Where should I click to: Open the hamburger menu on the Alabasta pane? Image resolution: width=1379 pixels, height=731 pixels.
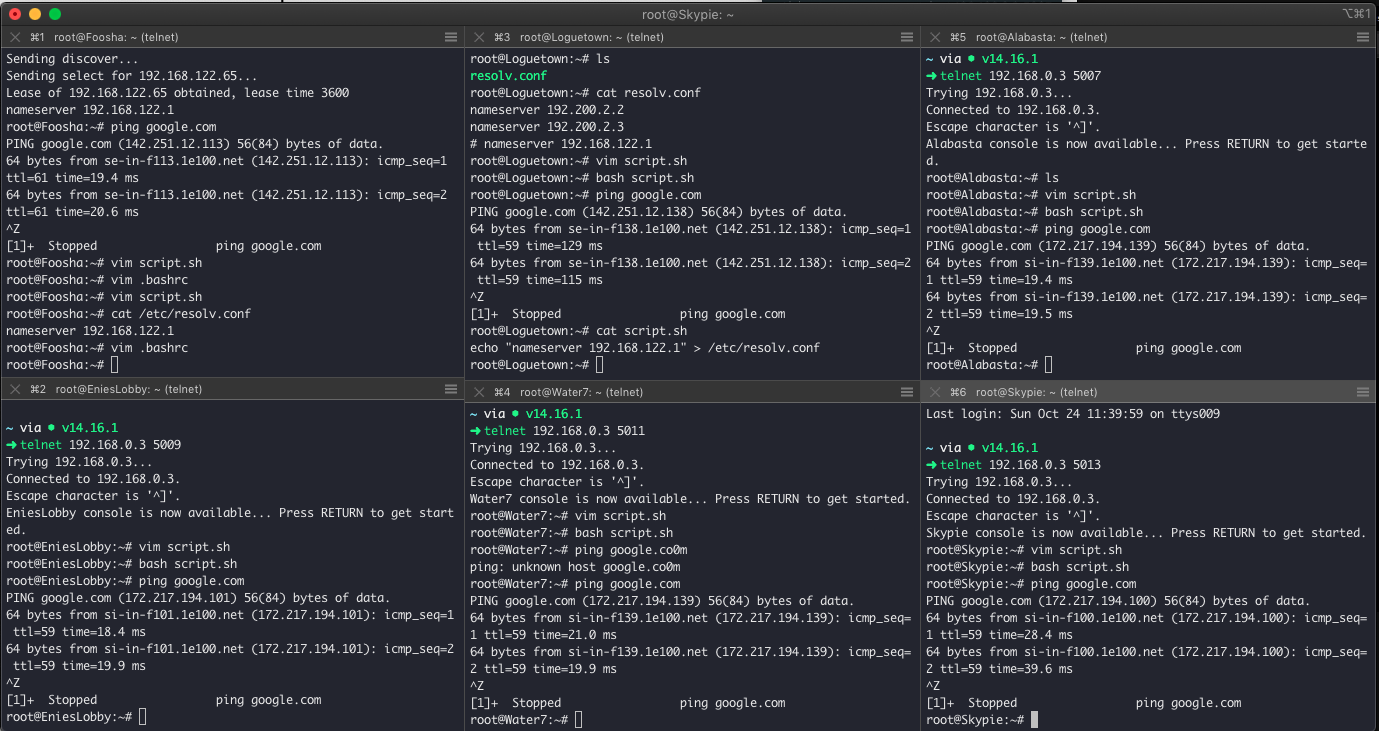pyautogui.click(x=1363, y=36)
